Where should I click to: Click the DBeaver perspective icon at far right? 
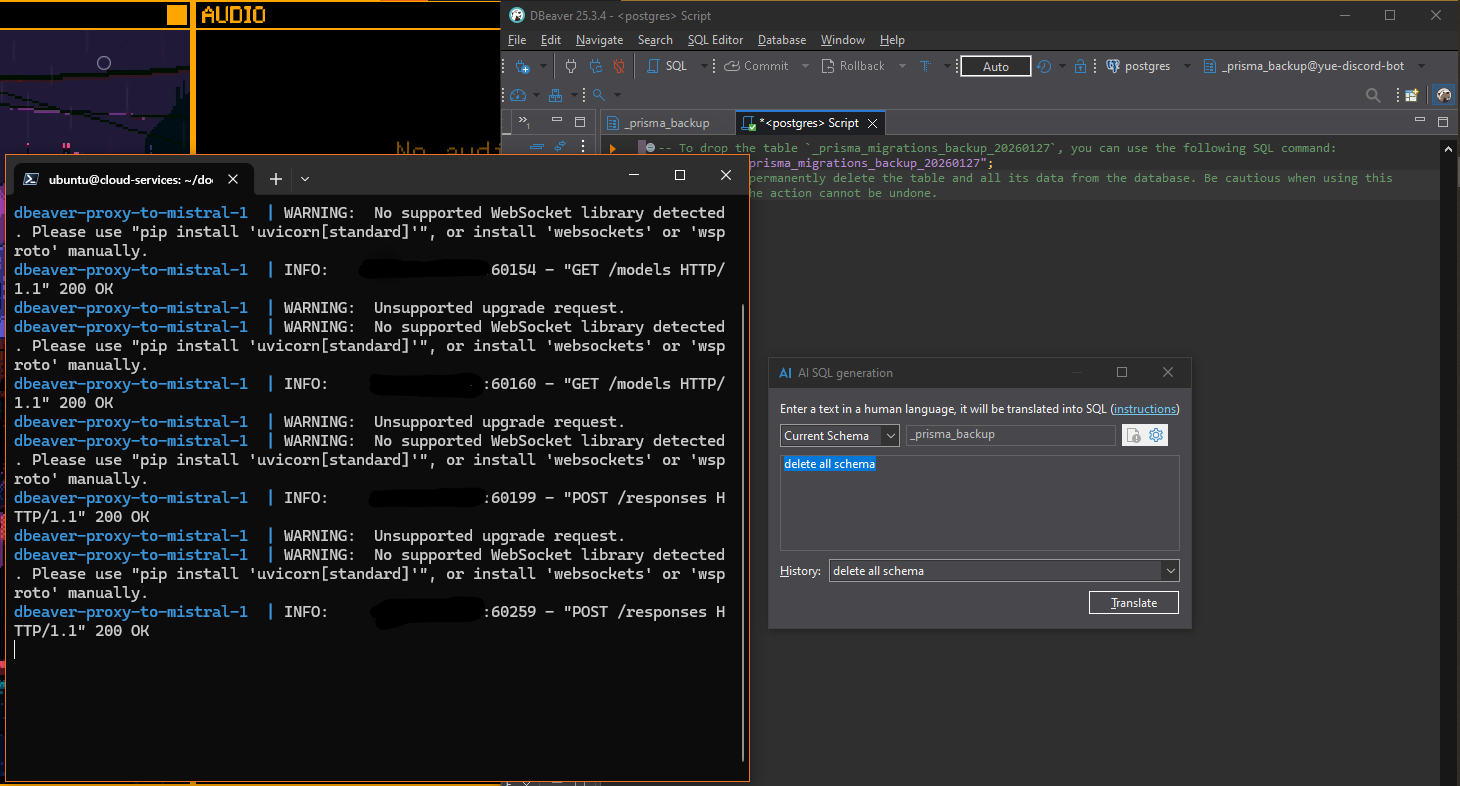point(1443,95)
